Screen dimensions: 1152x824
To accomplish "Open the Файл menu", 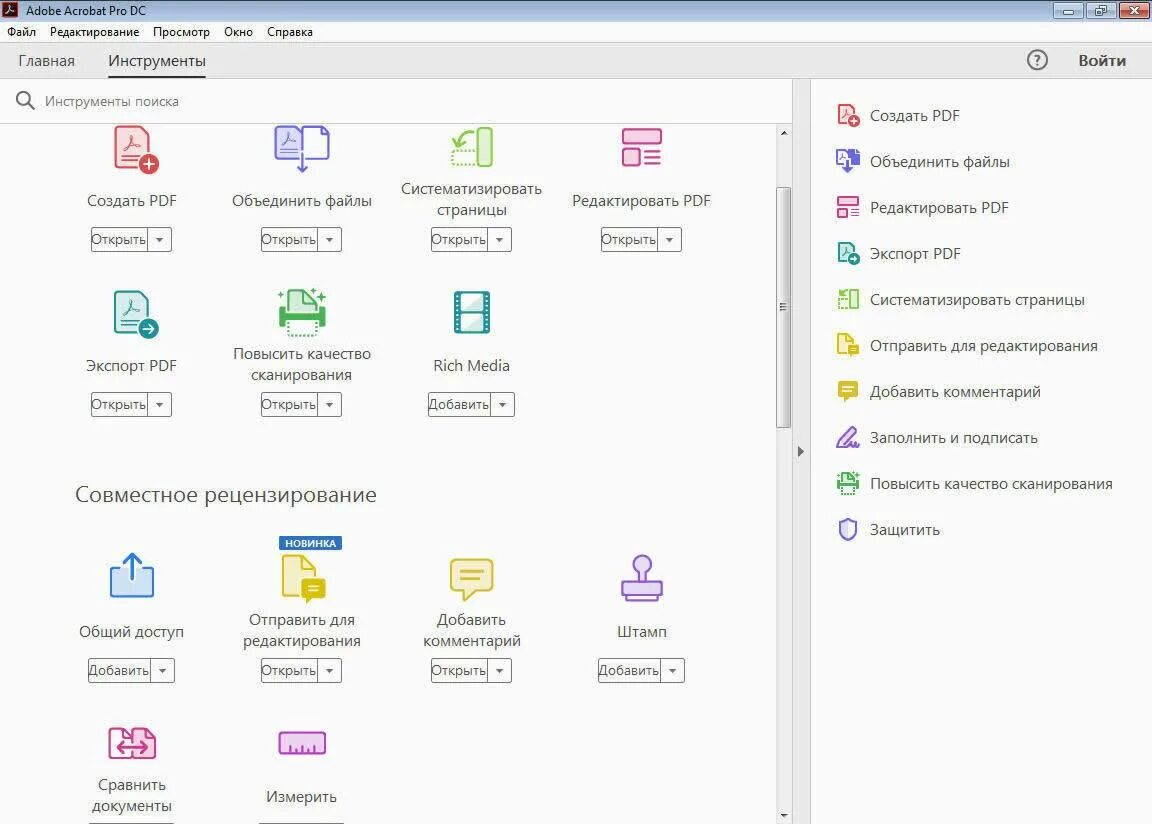I will pyautogui.click(x=21, y=32).
